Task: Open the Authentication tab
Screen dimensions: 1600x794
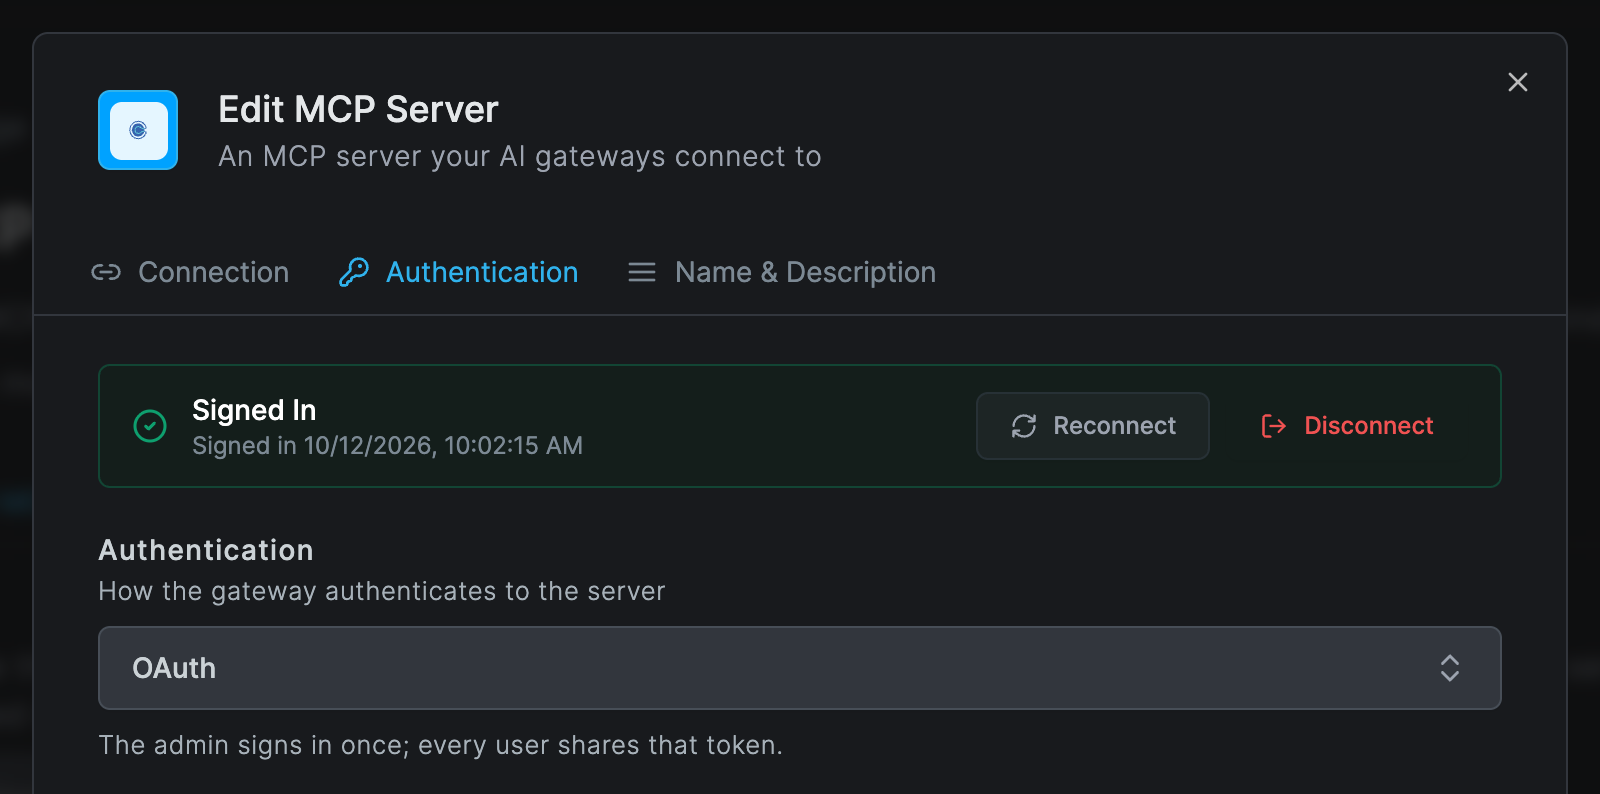Action: 459,272
